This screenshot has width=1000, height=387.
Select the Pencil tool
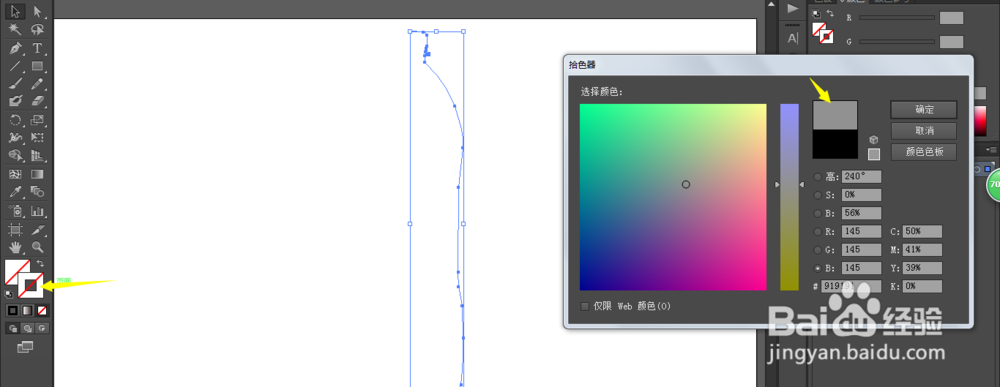coord(37,83)
